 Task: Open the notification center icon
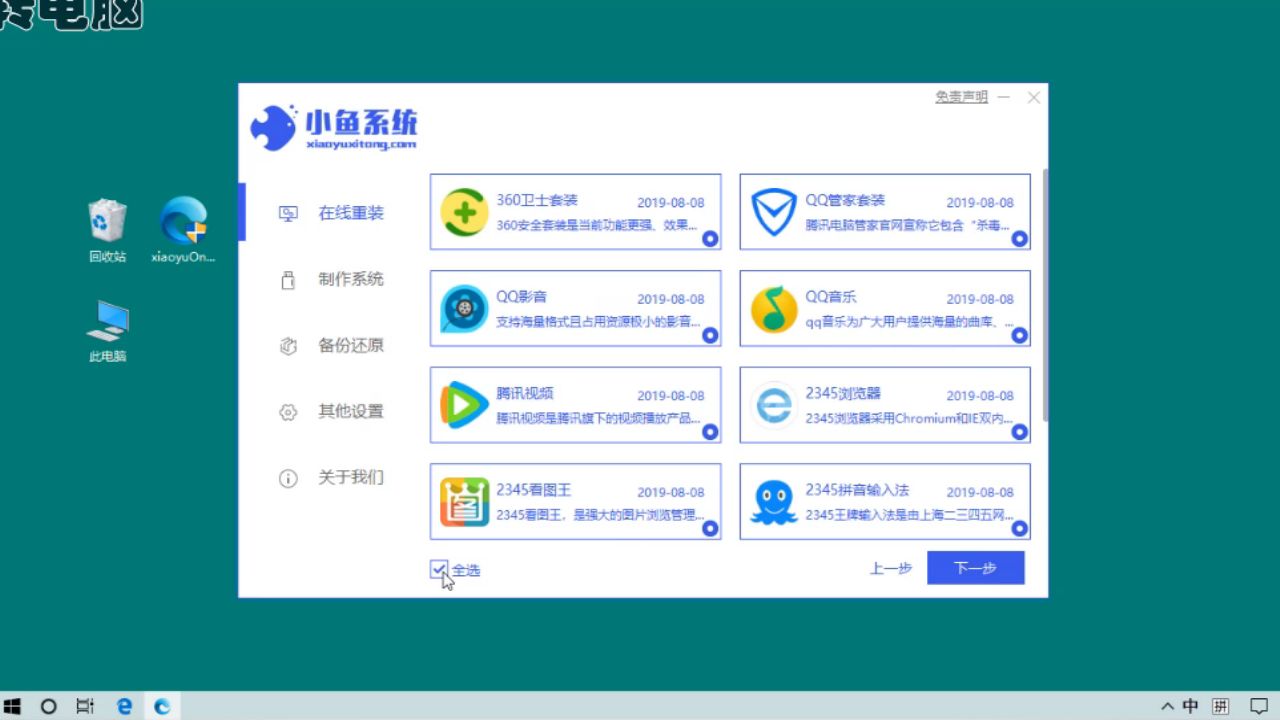1258,706
